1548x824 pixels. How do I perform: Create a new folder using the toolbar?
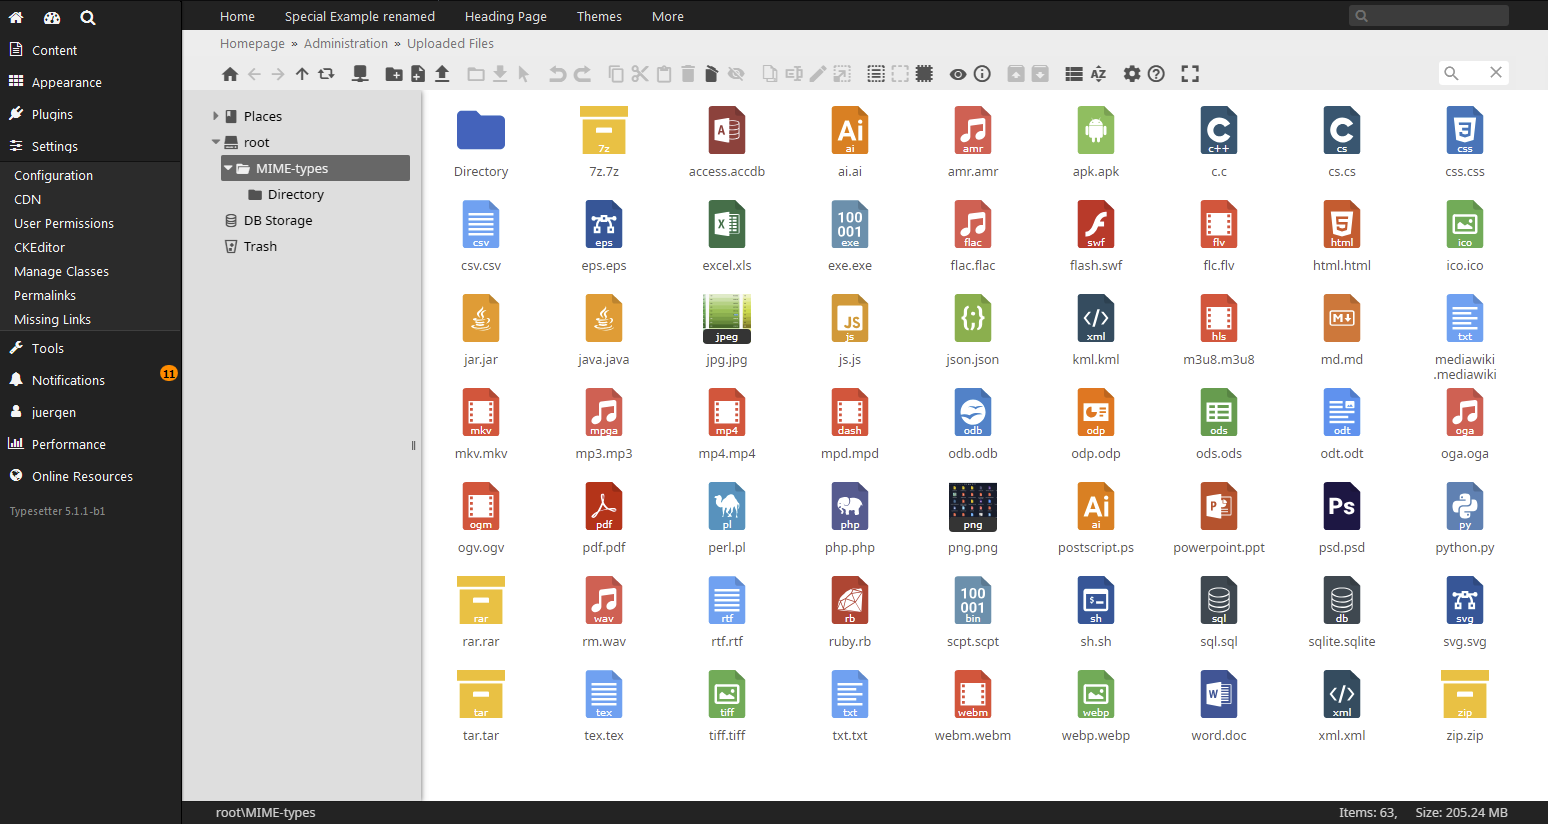[394, 73]
